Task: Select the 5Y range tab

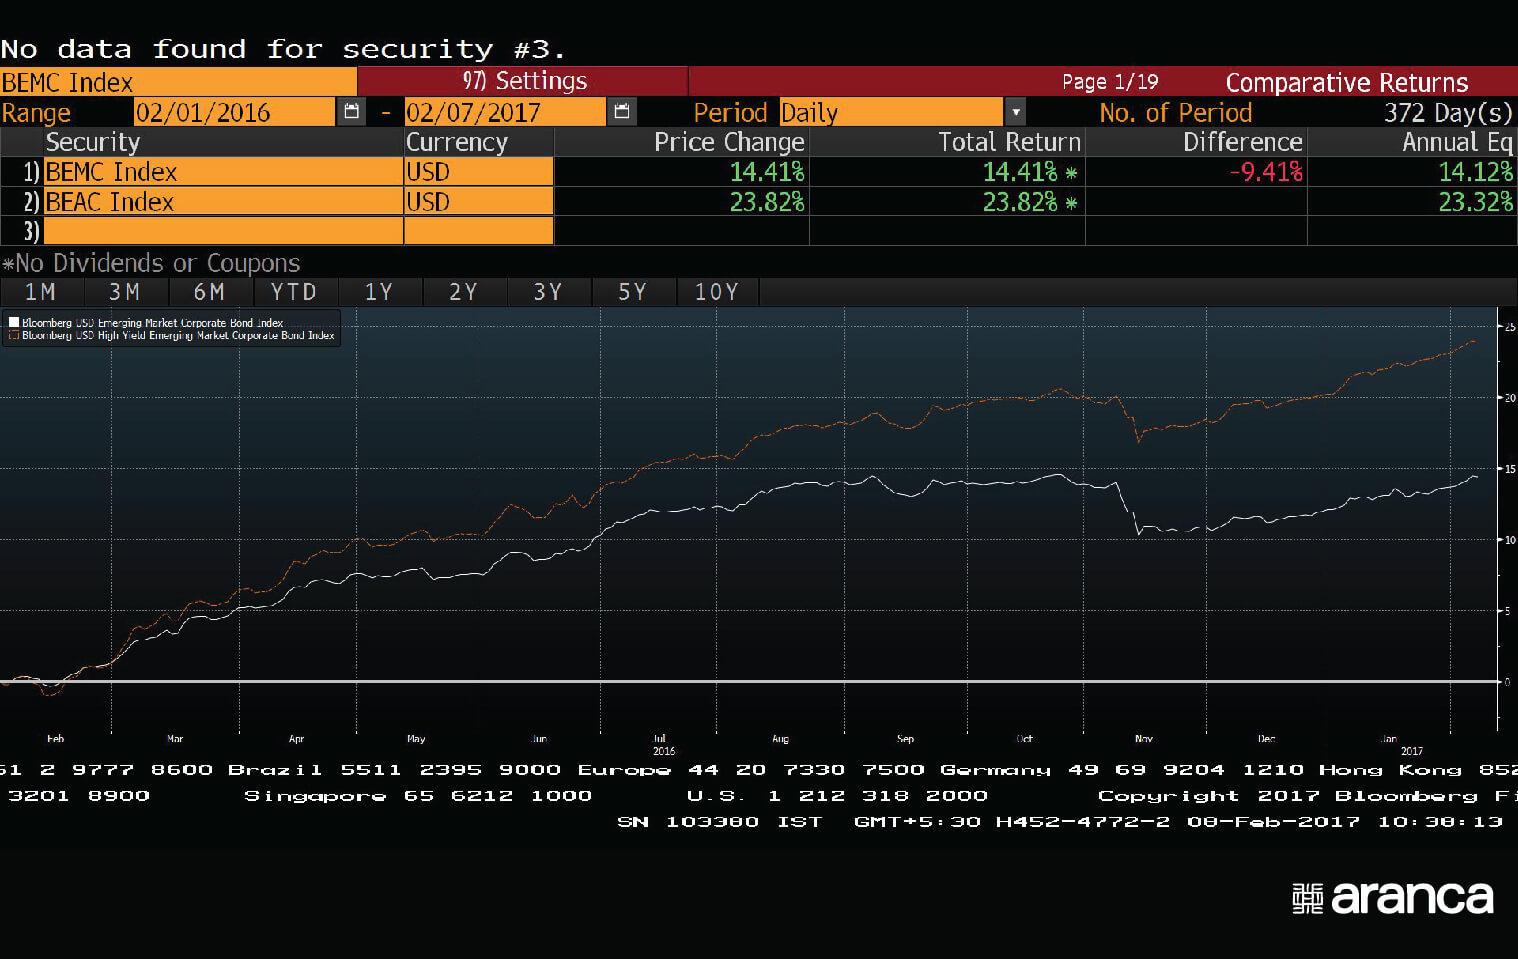Action: pyautogui.click(x=632, y=292)
